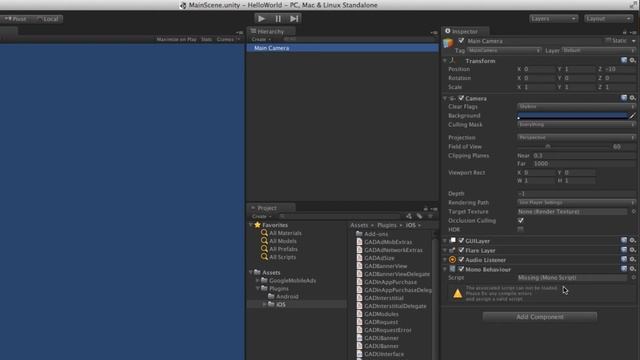This screenshot has width=640, height=360.
Task: Disable the Mono Behaviour component checkbox
Action: [x=461, y=269]
